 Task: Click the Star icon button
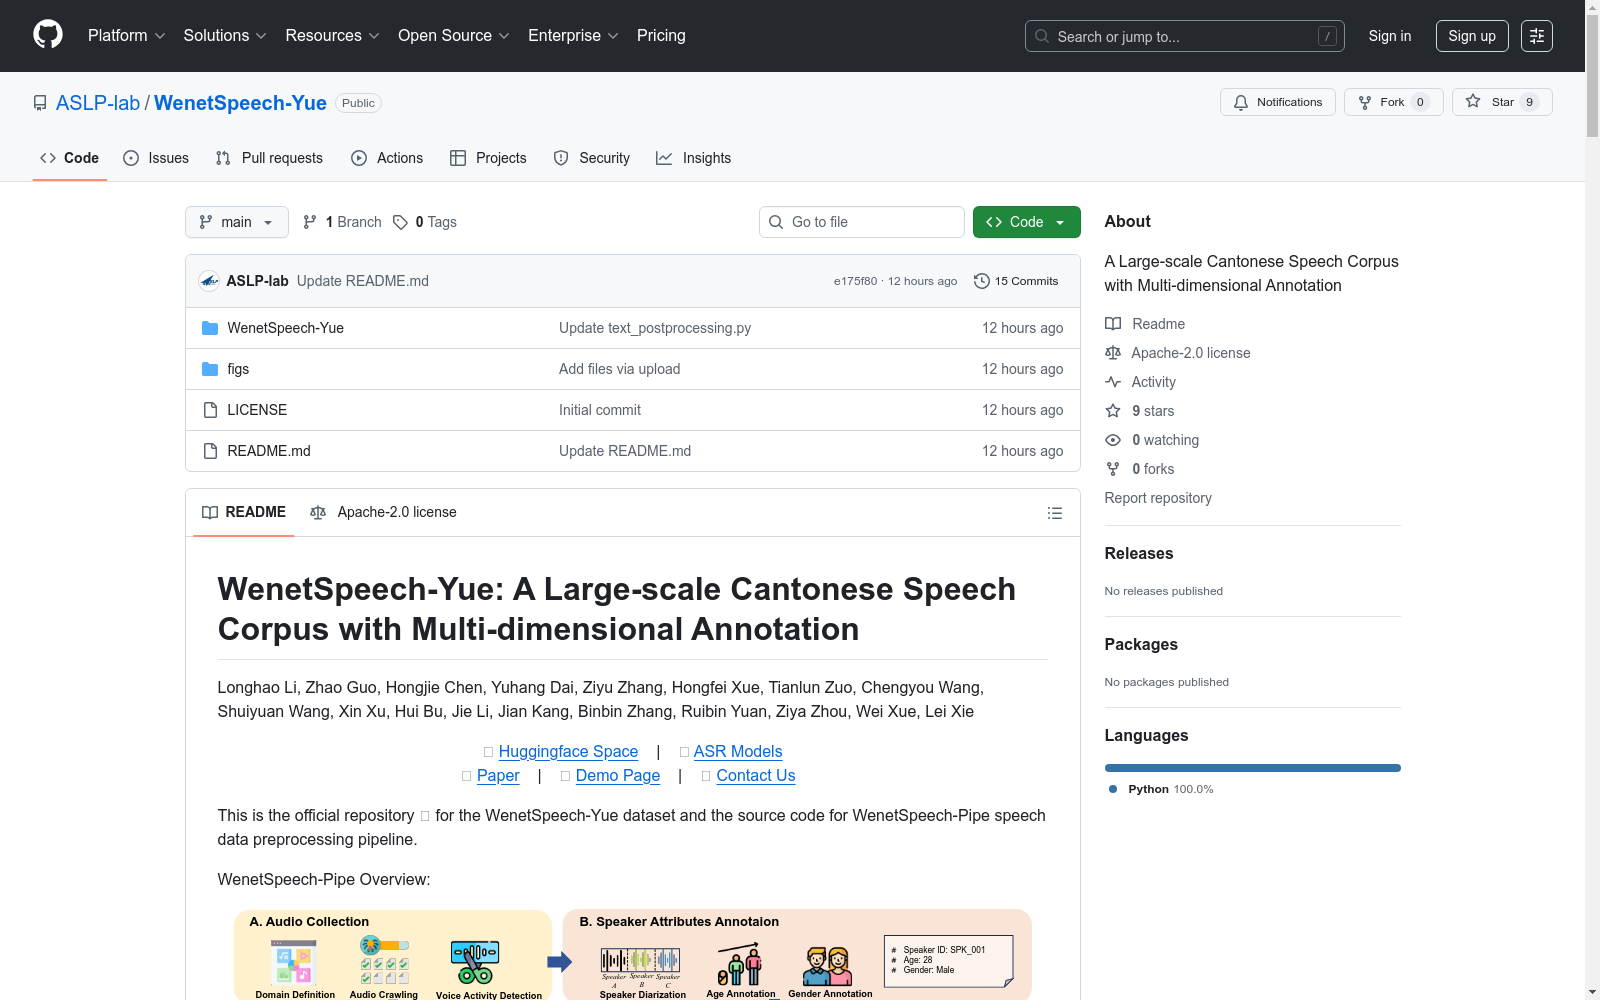click(x=1473, y=102)
